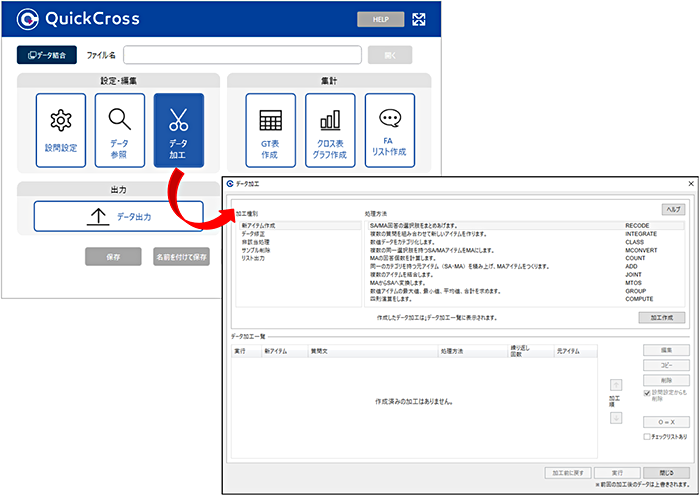Screen dimensions: 700x497
Task: Open GT表作成 table icon tile
Action: tap(270, 130)
